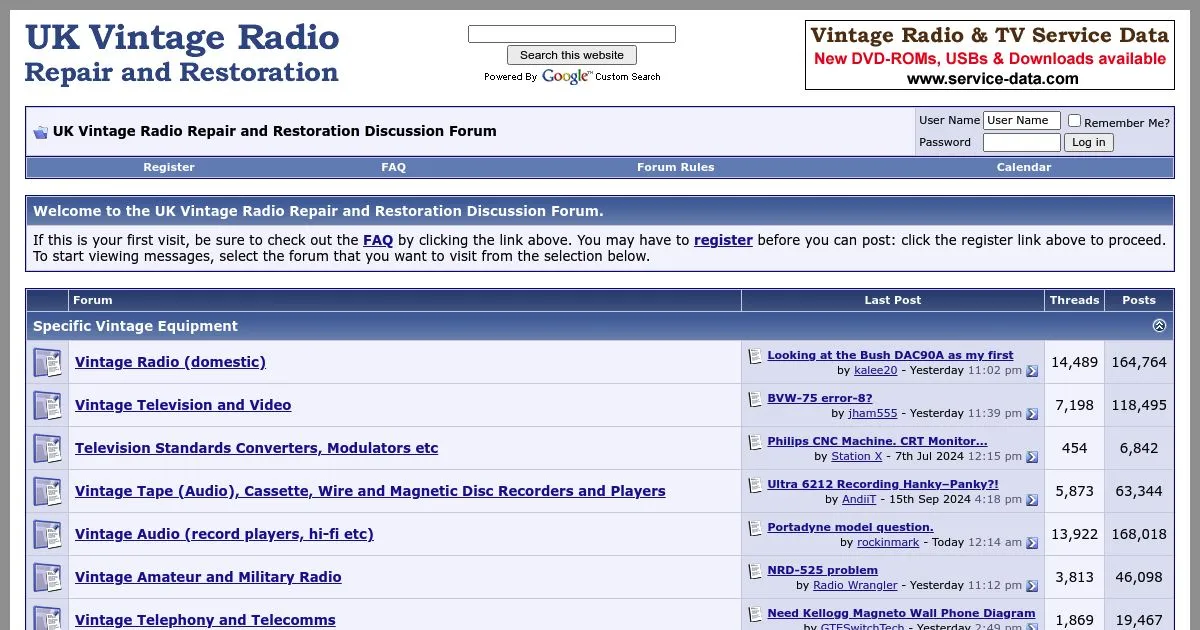
Task: Click the Google custom search input box
Action: coord(572,34)
